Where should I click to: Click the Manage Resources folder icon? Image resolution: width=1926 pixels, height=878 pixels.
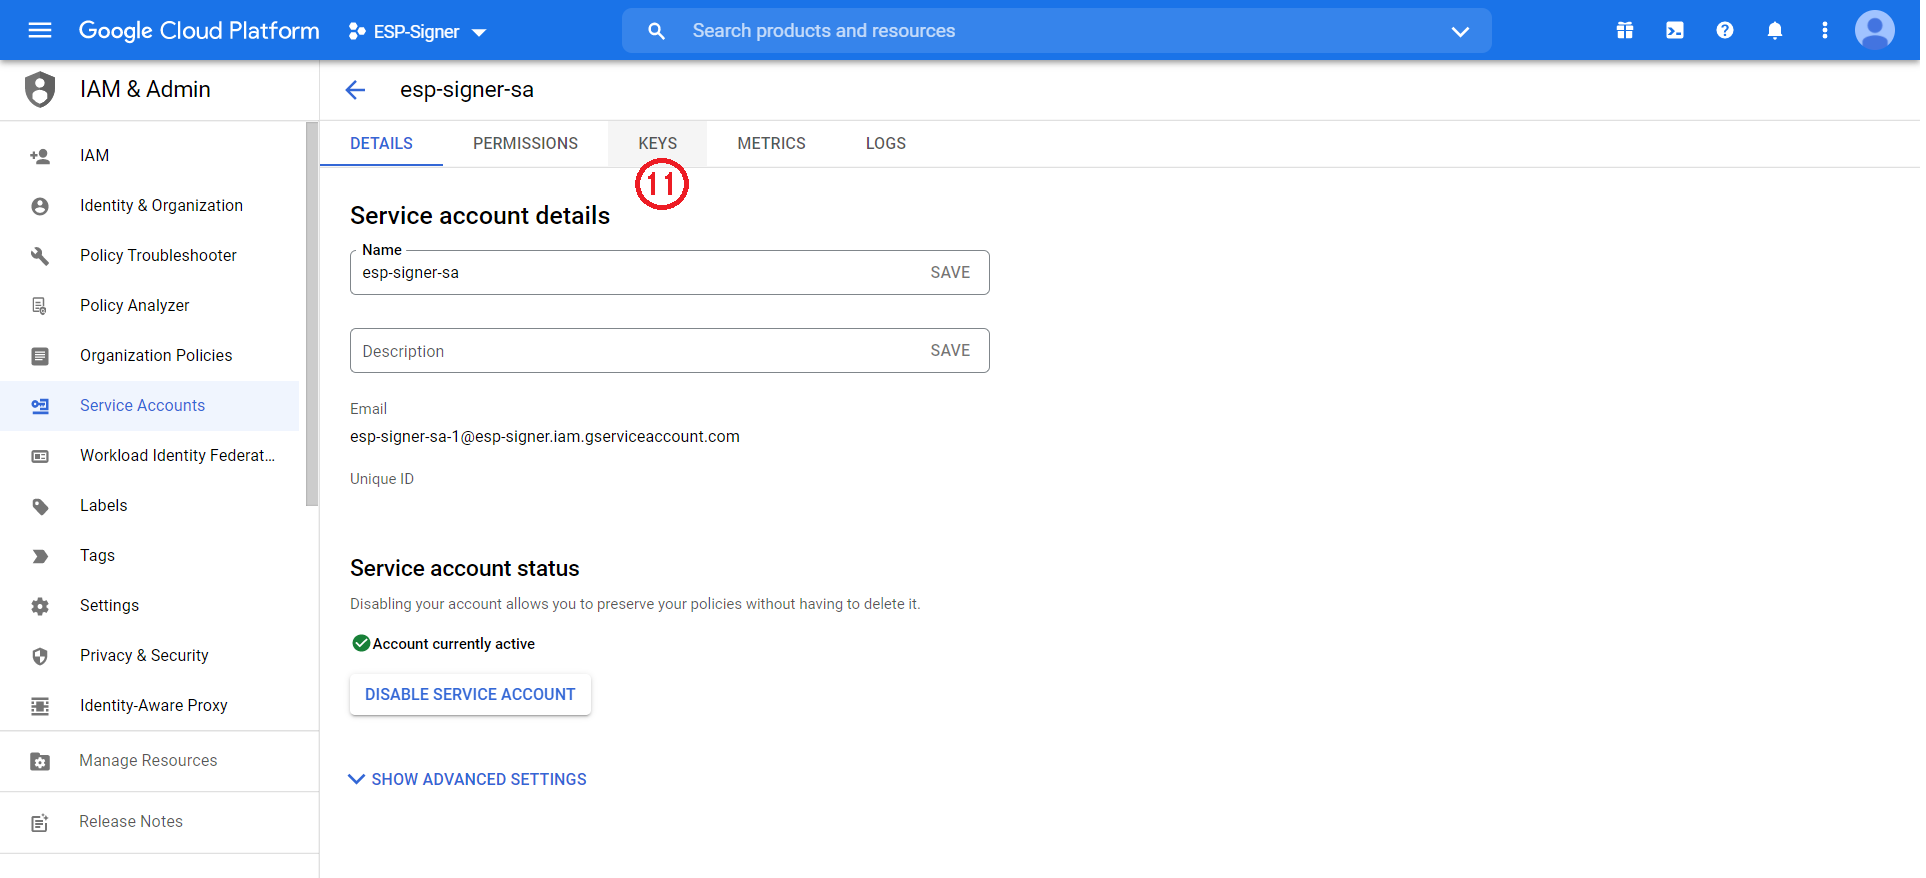pyautogui.click(x=40, y=761)
